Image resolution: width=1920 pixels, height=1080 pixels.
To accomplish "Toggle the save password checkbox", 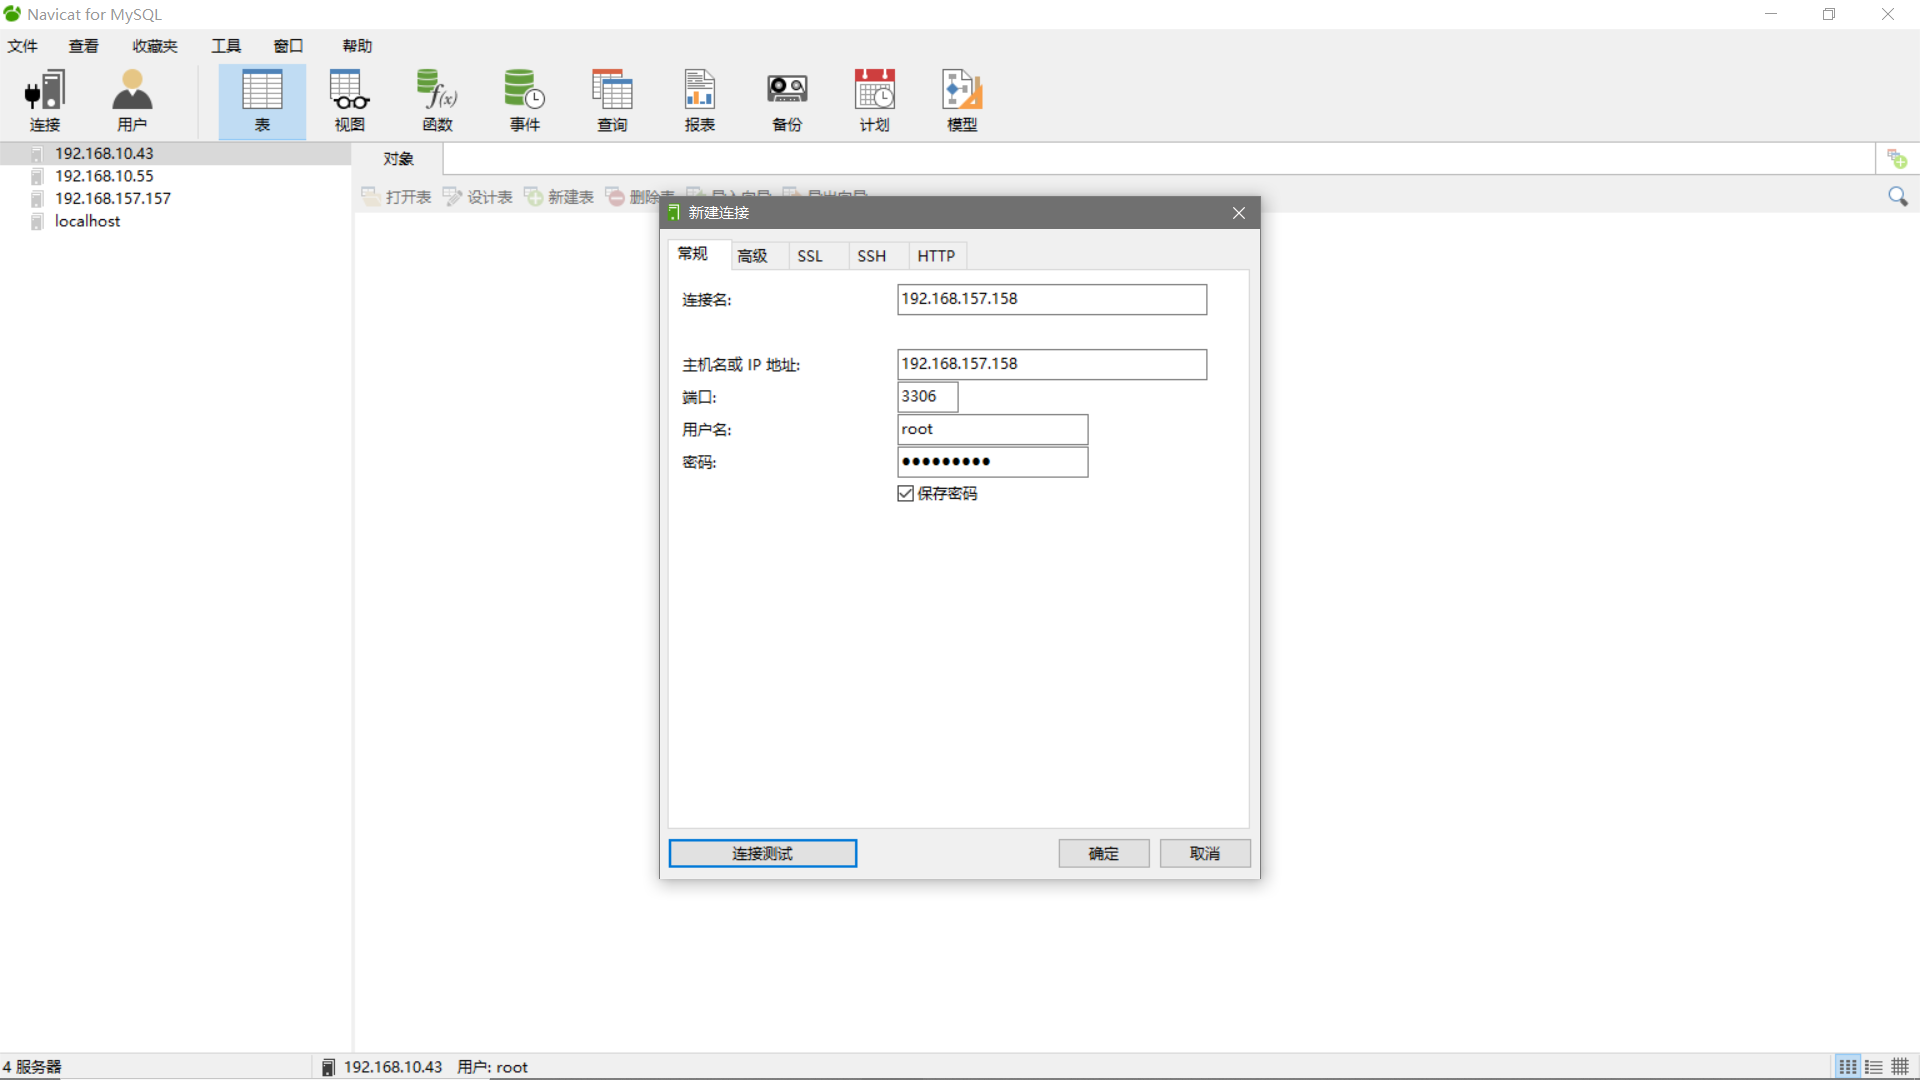I will pyautogui.click(x=906, y=494).
